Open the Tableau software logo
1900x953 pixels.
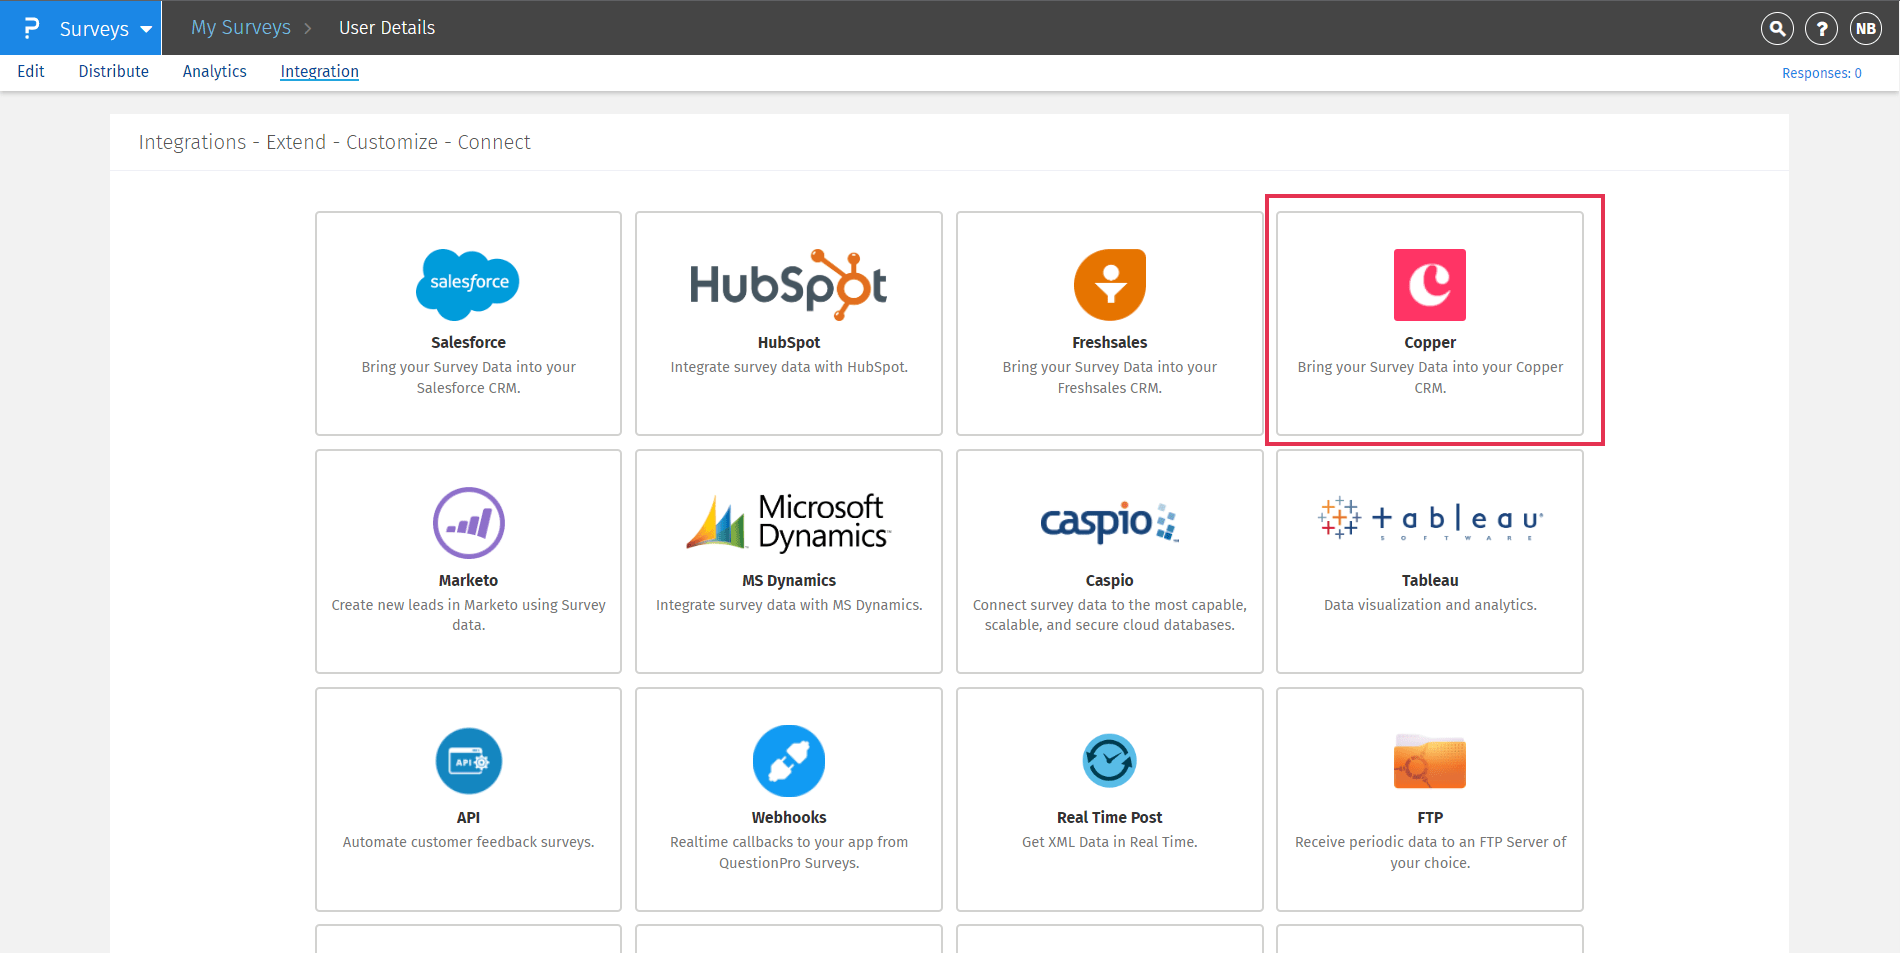coord(1429,519)
